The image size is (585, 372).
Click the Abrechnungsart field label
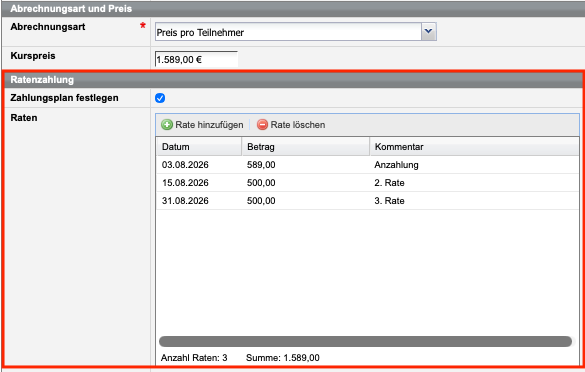pos(48,27)
